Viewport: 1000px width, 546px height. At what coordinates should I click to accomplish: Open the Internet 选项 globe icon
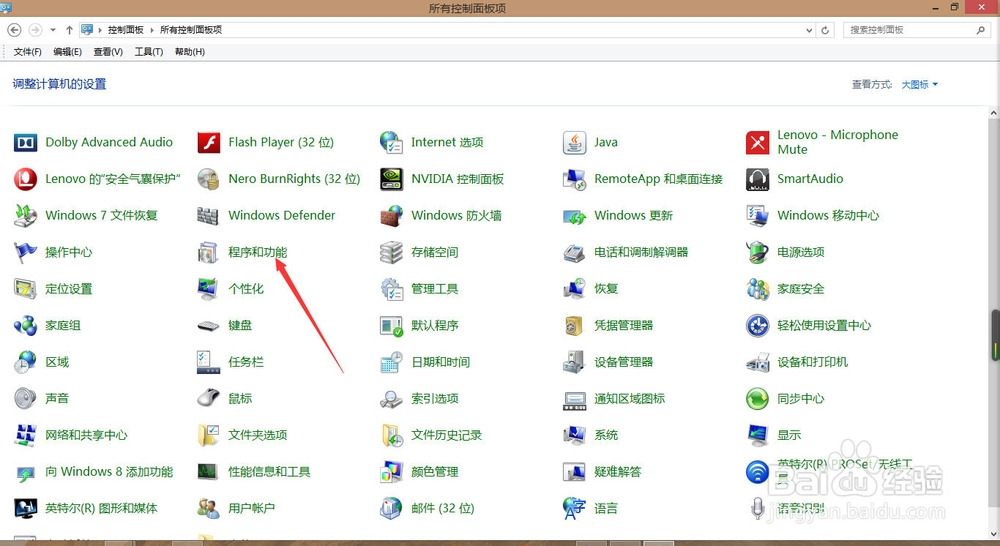tap(391, 142)
